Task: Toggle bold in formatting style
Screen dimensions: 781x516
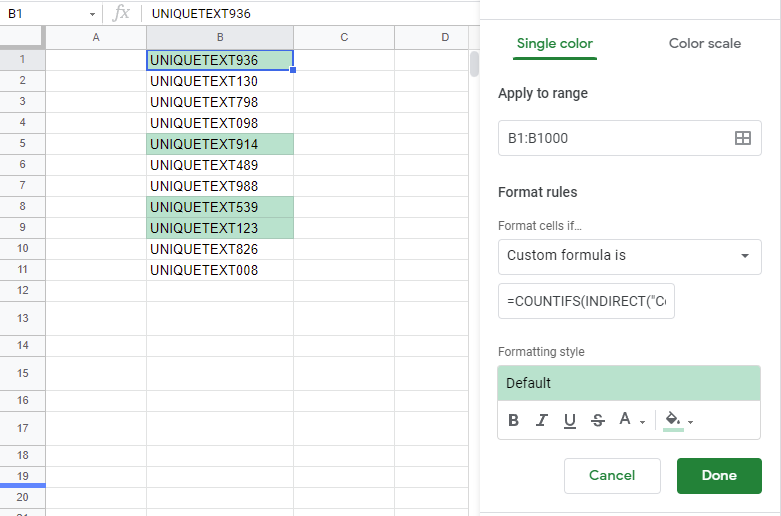Action: [514, 420]
